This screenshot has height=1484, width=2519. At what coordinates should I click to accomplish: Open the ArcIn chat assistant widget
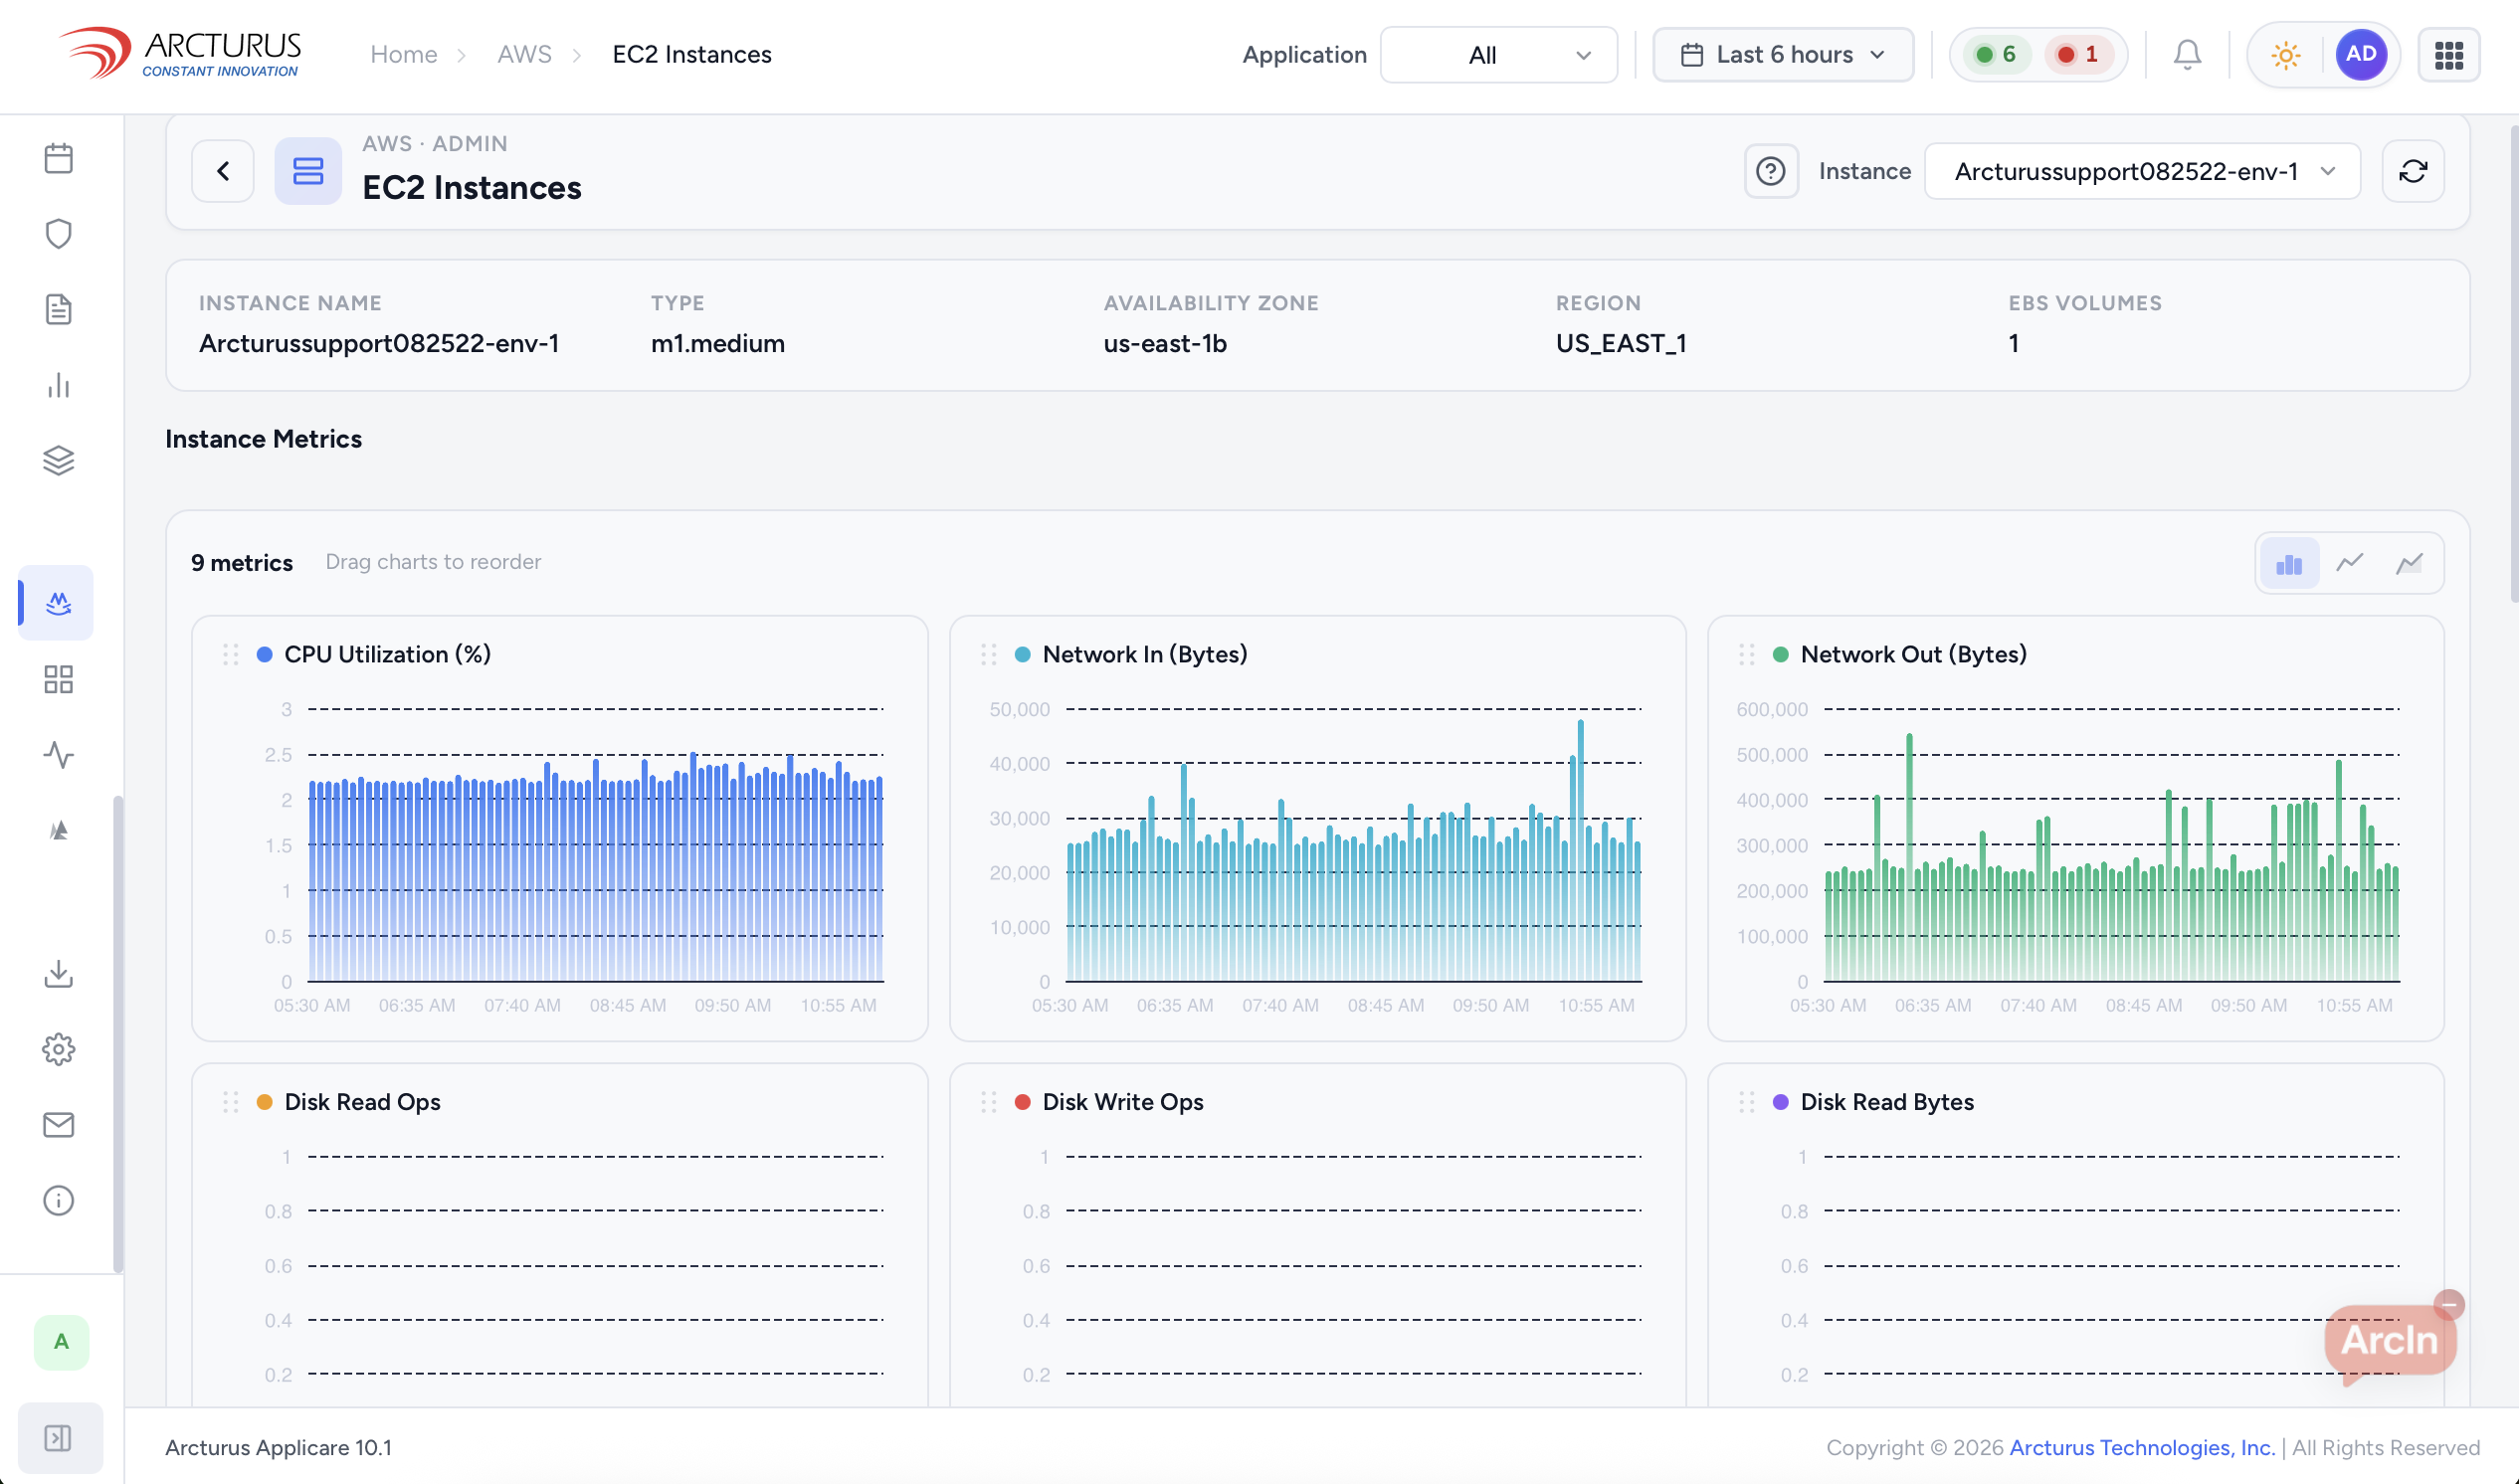click(x=2388, y=1340)
